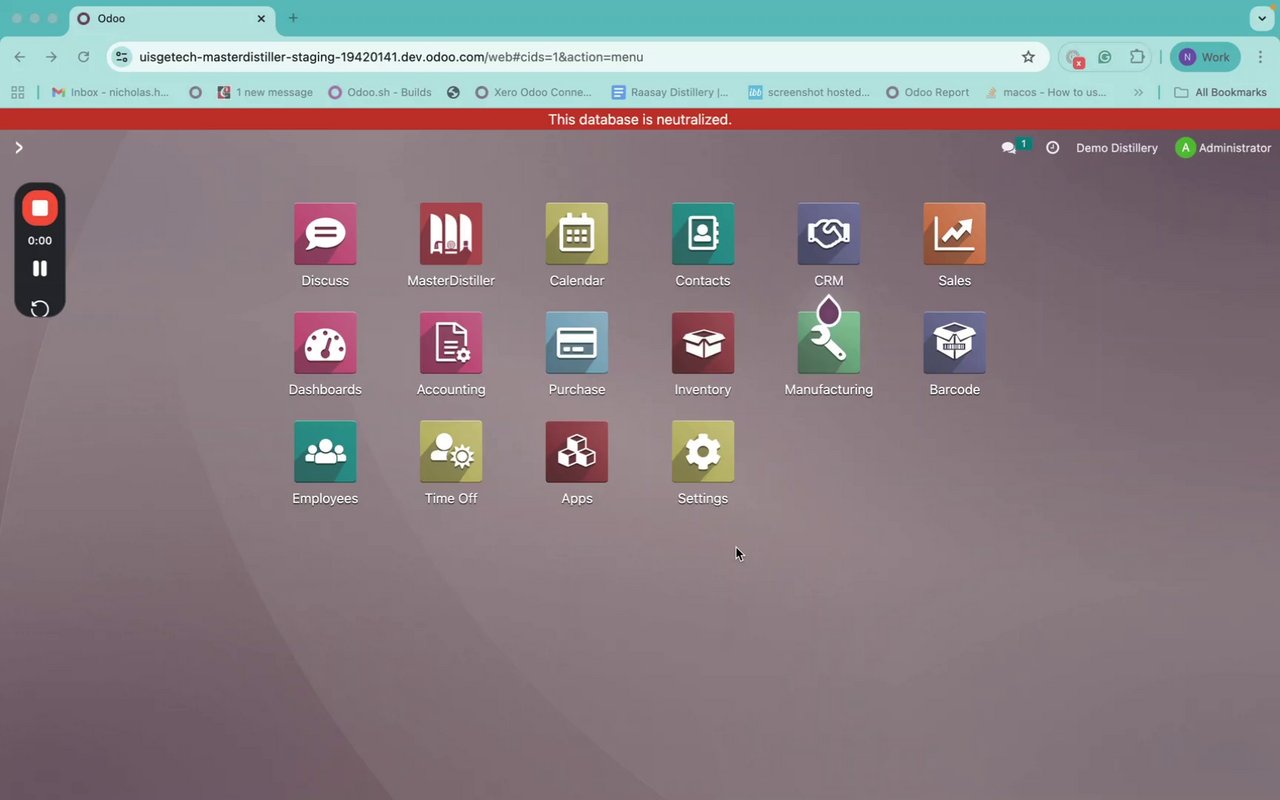Viewport: 1280px width, 800px height.
Task: Open the macos - How to use bookmark
Action: coord(1046,92)
